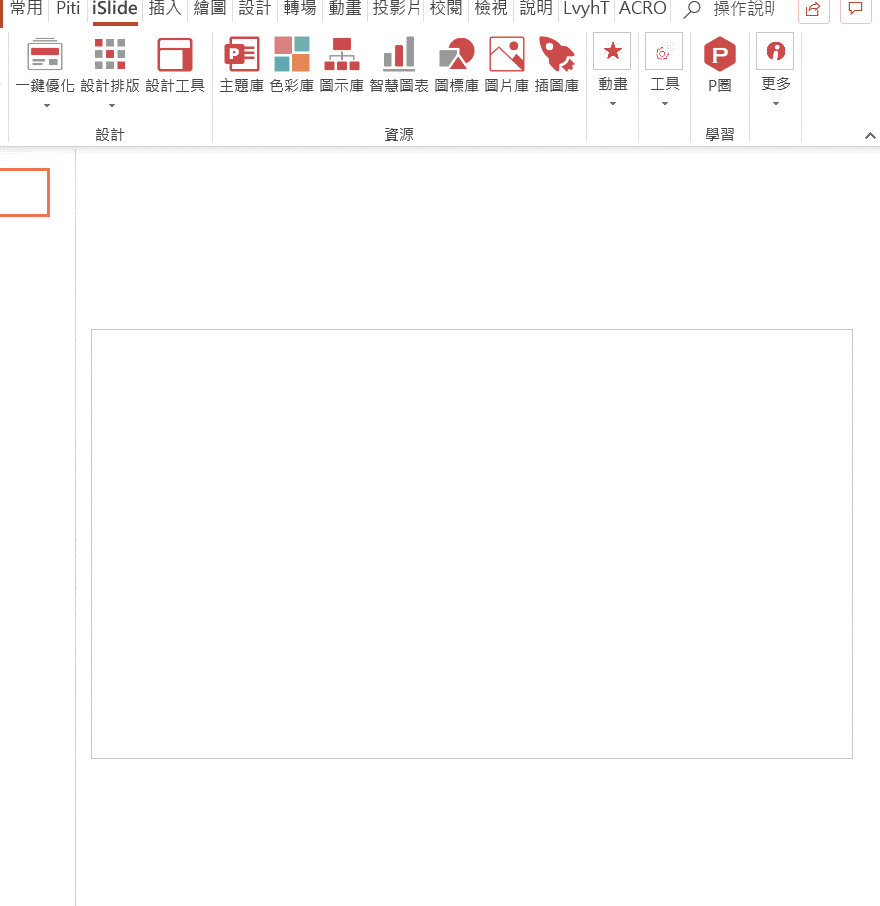The height and width of the screenshot is (906, 880).
Task: Click the 操作說明 search field
Action: 744,9
